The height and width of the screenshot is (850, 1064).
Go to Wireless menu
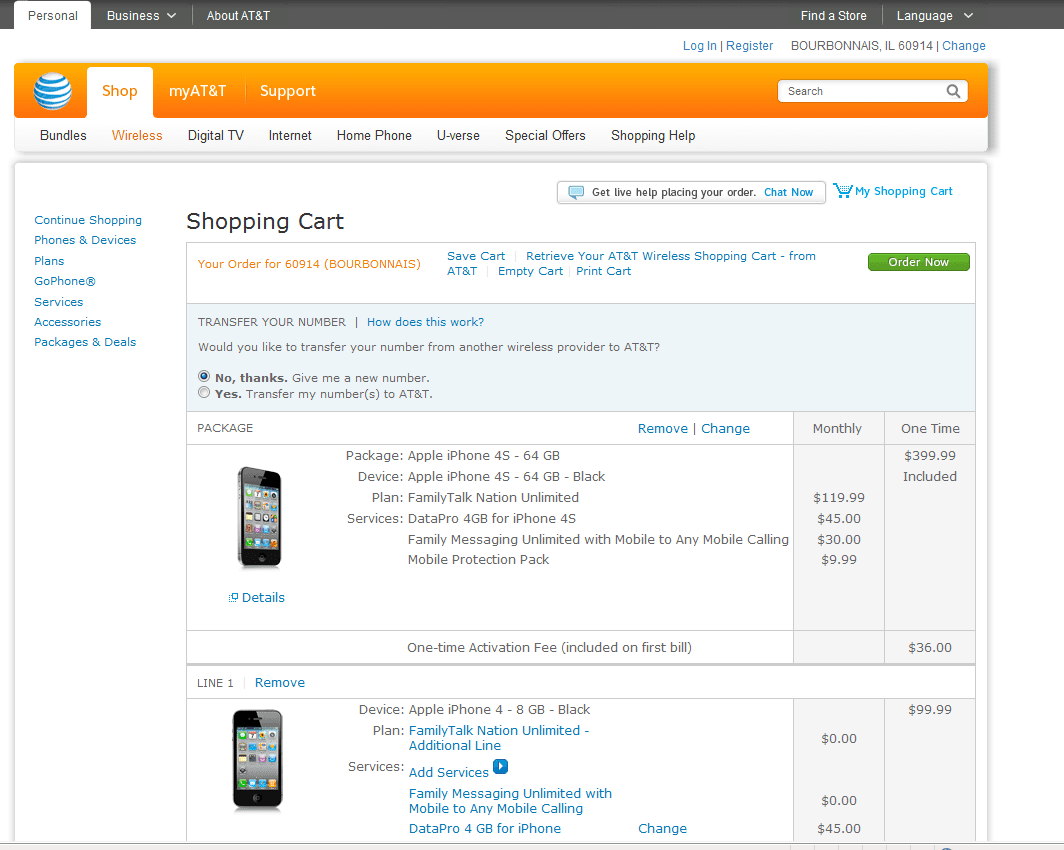pos(137,135)
